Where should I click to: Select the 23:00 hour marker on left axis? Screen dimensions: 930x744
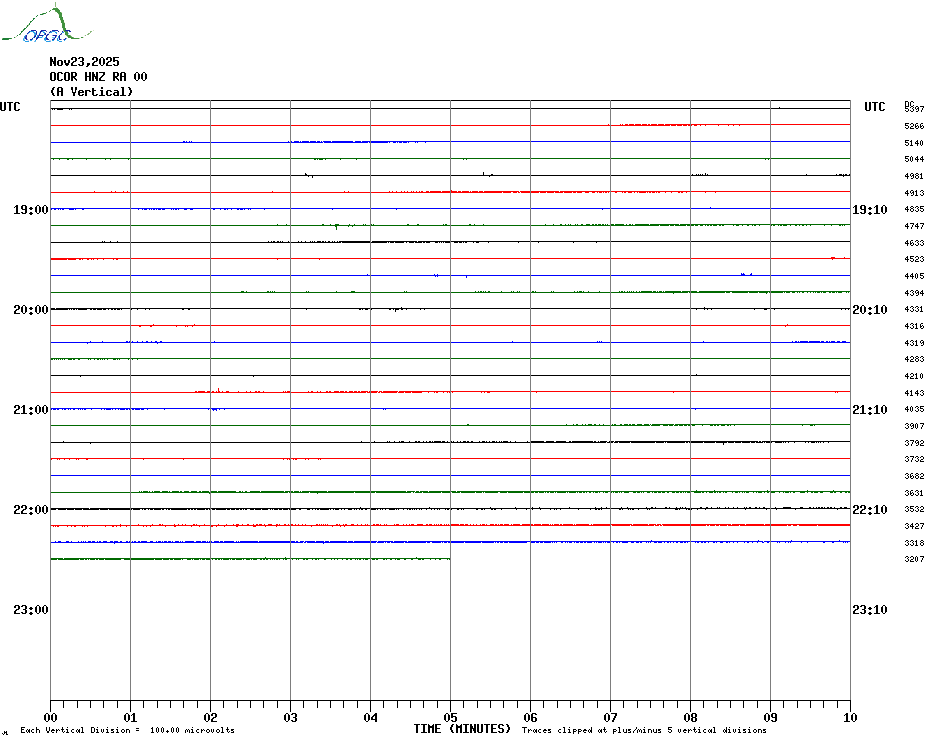point(31,610)
